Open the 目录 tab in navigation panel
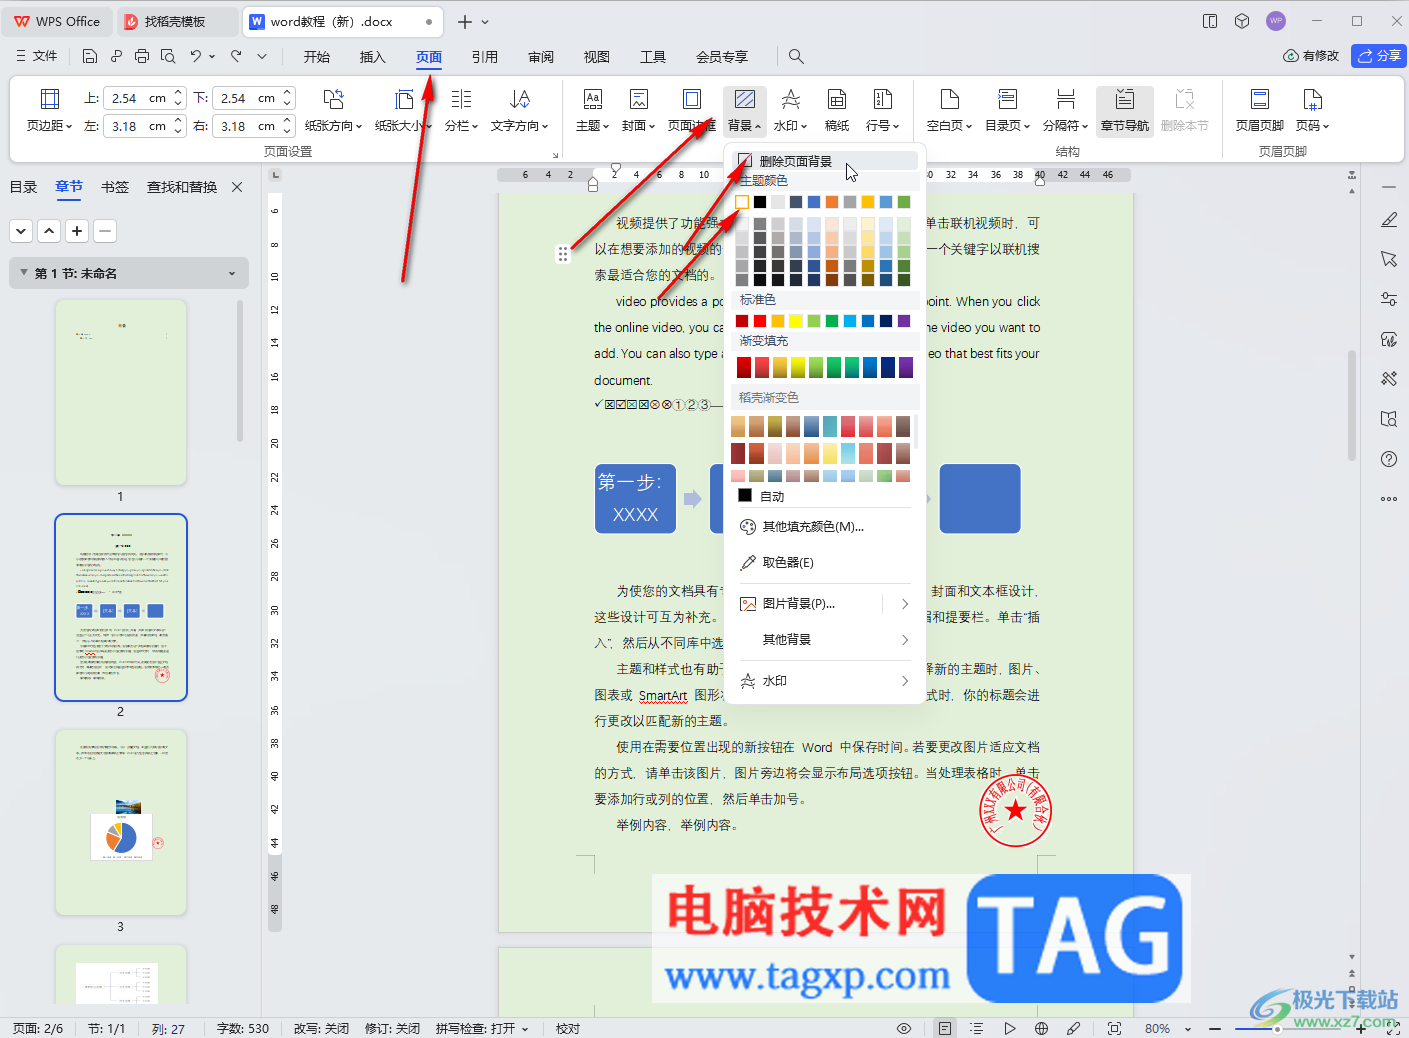 tap(23, 187)
